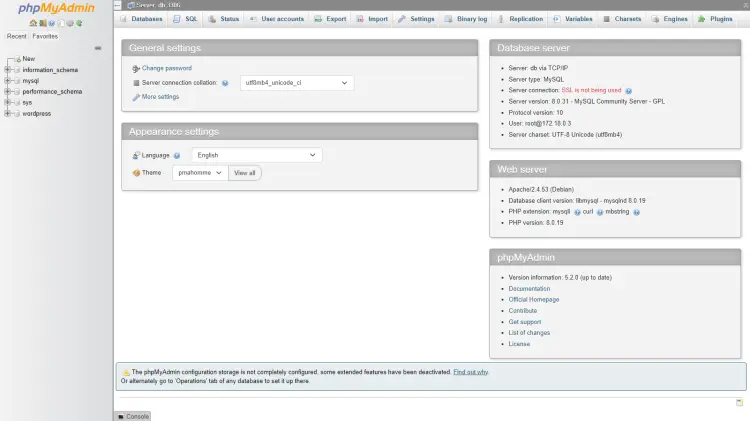Click the help icon after the mysqli PHP extension
Viewport: 750px width, 421px height.
tap(577, 212)
